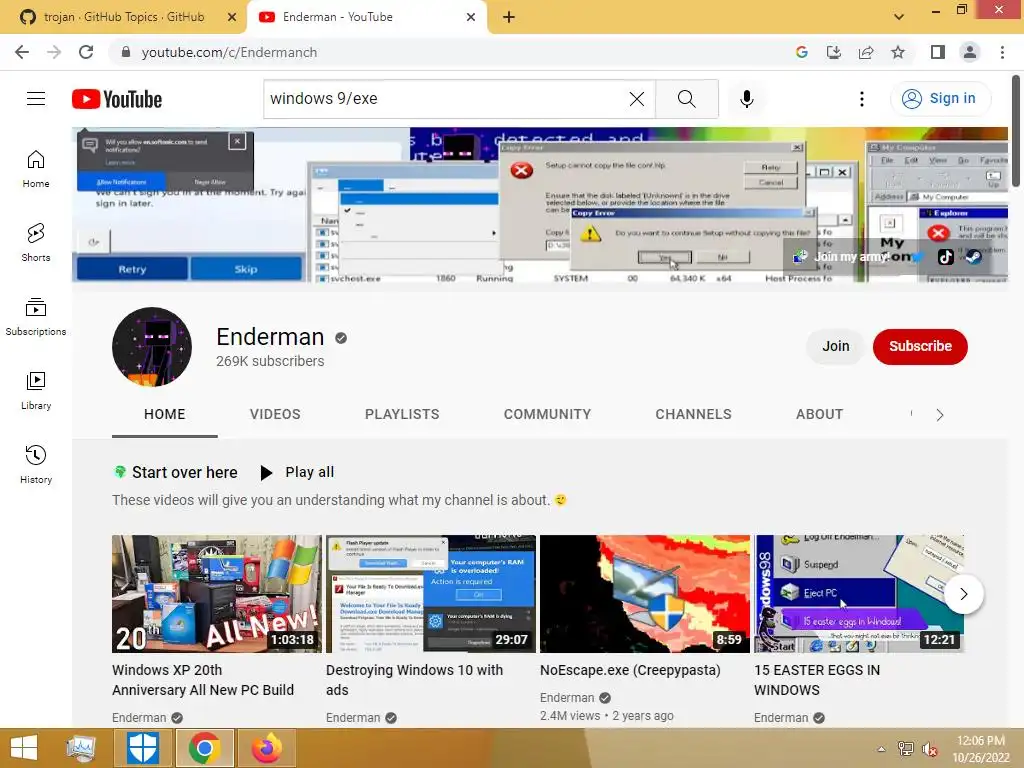Click the Destroying Windows 10 with ads title
Screen dimensions: 1024x768
(x=415, y=680)
